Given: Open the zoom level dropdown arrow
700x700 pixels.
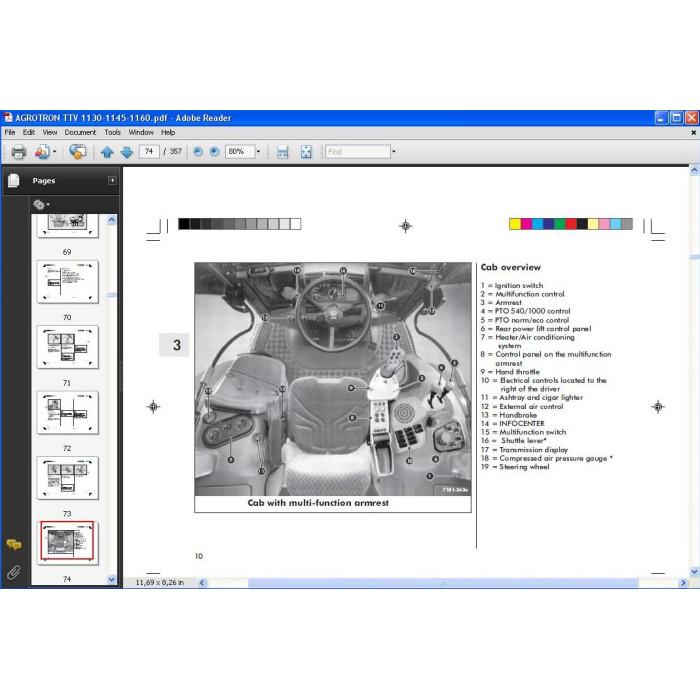Looking at the screenshot, I should click(x=258, y=151).
